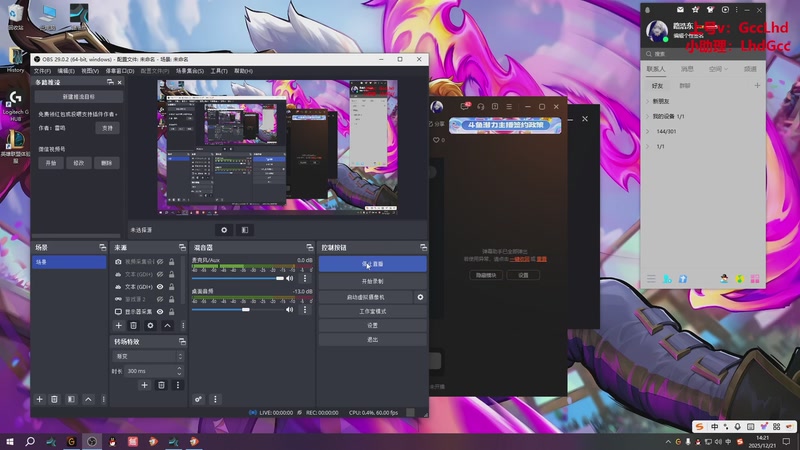Open source properties gear in the Sources toolbar

(150, 325)
